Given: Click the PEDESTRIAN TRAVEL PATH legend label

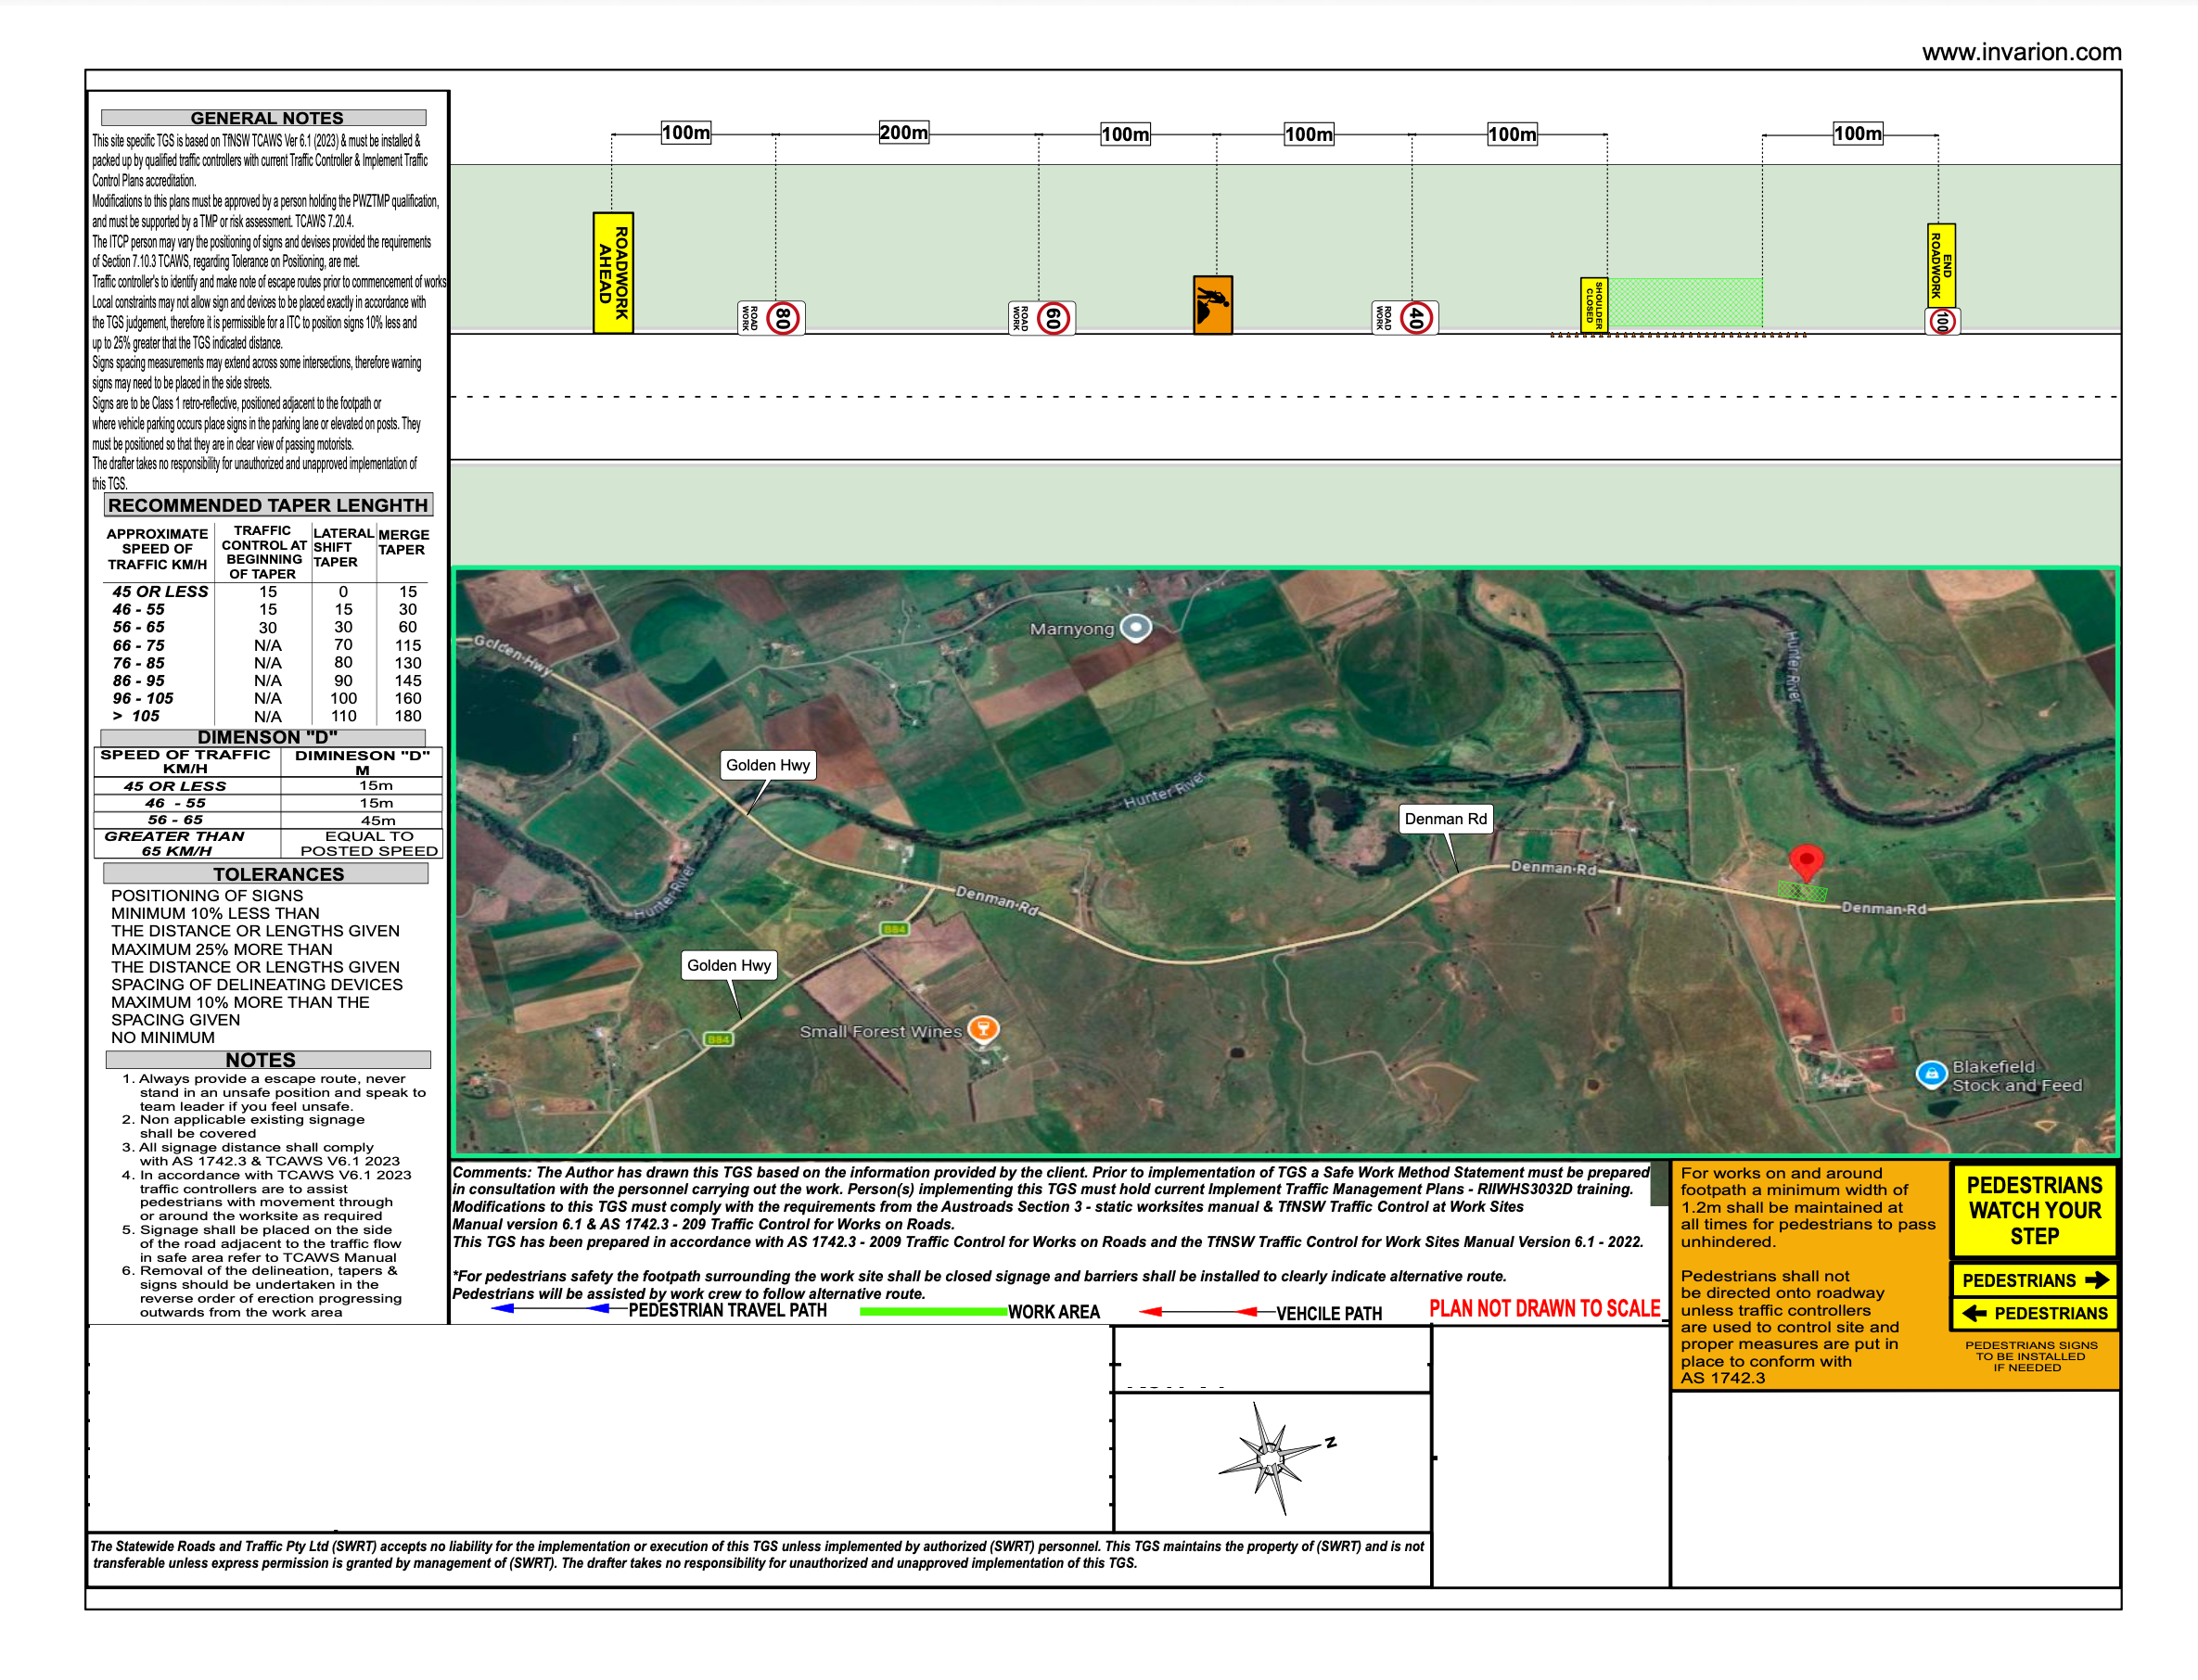Looking at the screenshot, I should coord(727,1310).
